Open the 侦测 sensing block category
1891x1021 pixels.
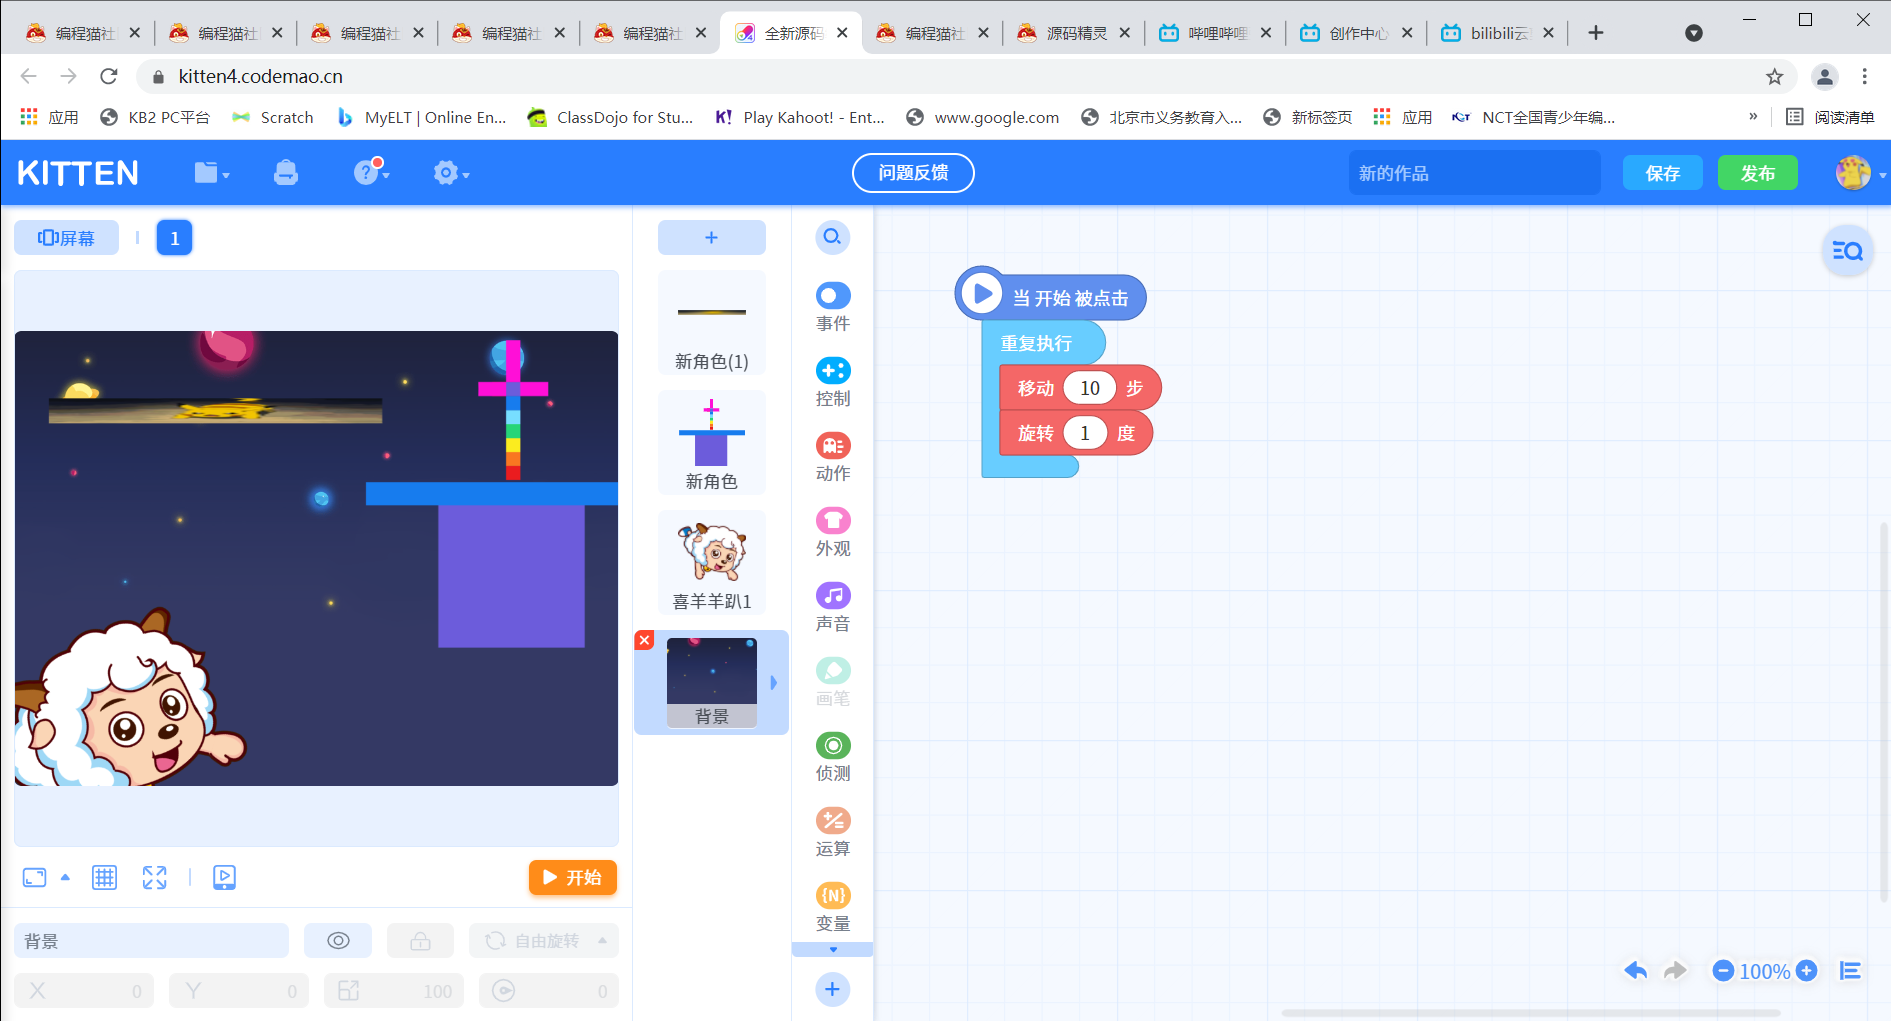[833, 757]
